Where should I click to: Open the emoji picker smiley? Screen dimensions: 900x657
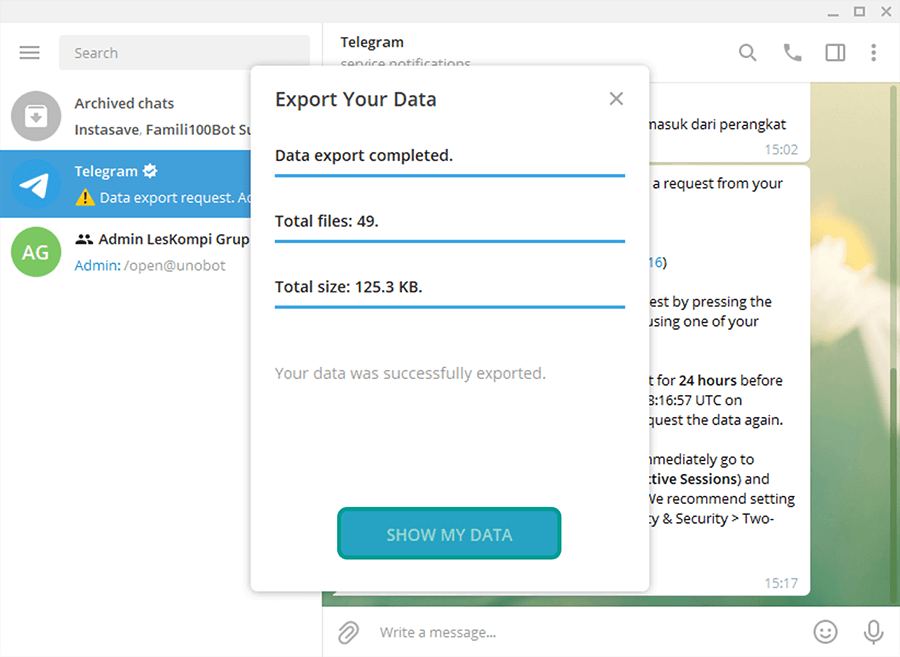pyautogui.click(x=825, y=632)
